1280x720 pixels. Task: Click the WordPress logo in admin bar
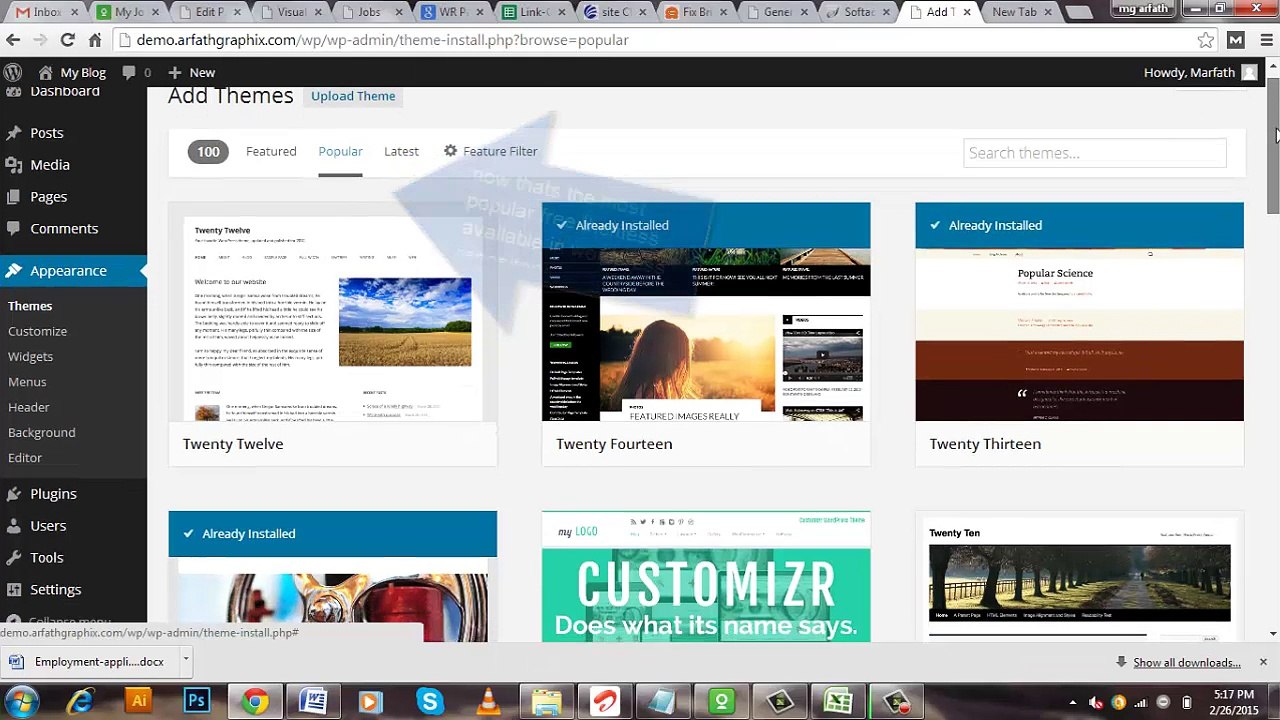tap(12, 72)
